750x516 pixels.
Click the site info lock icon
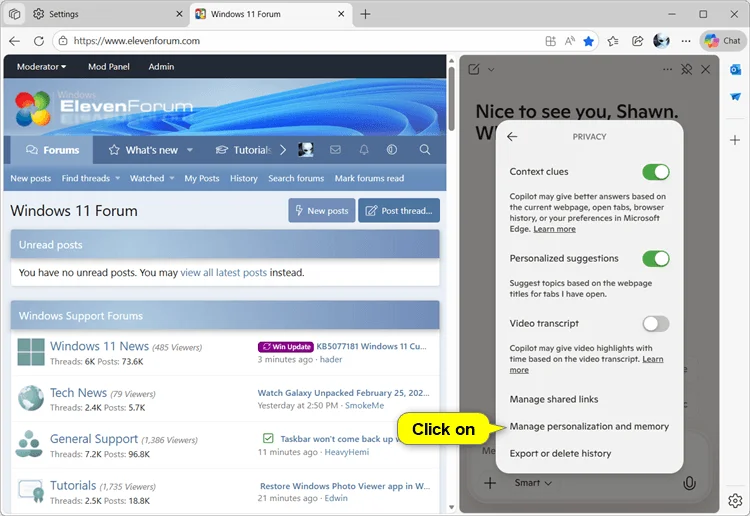(x=63, y=41)
